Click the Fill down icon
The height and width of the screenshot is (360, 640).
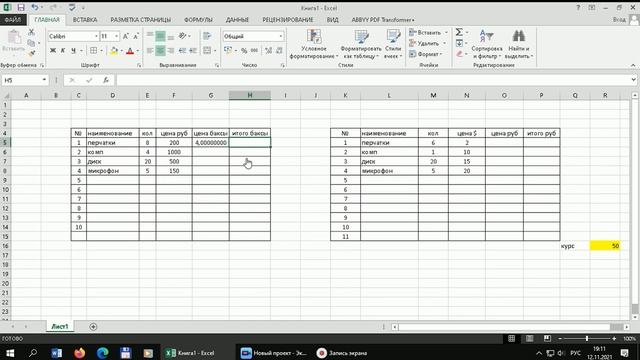[459, 43]
